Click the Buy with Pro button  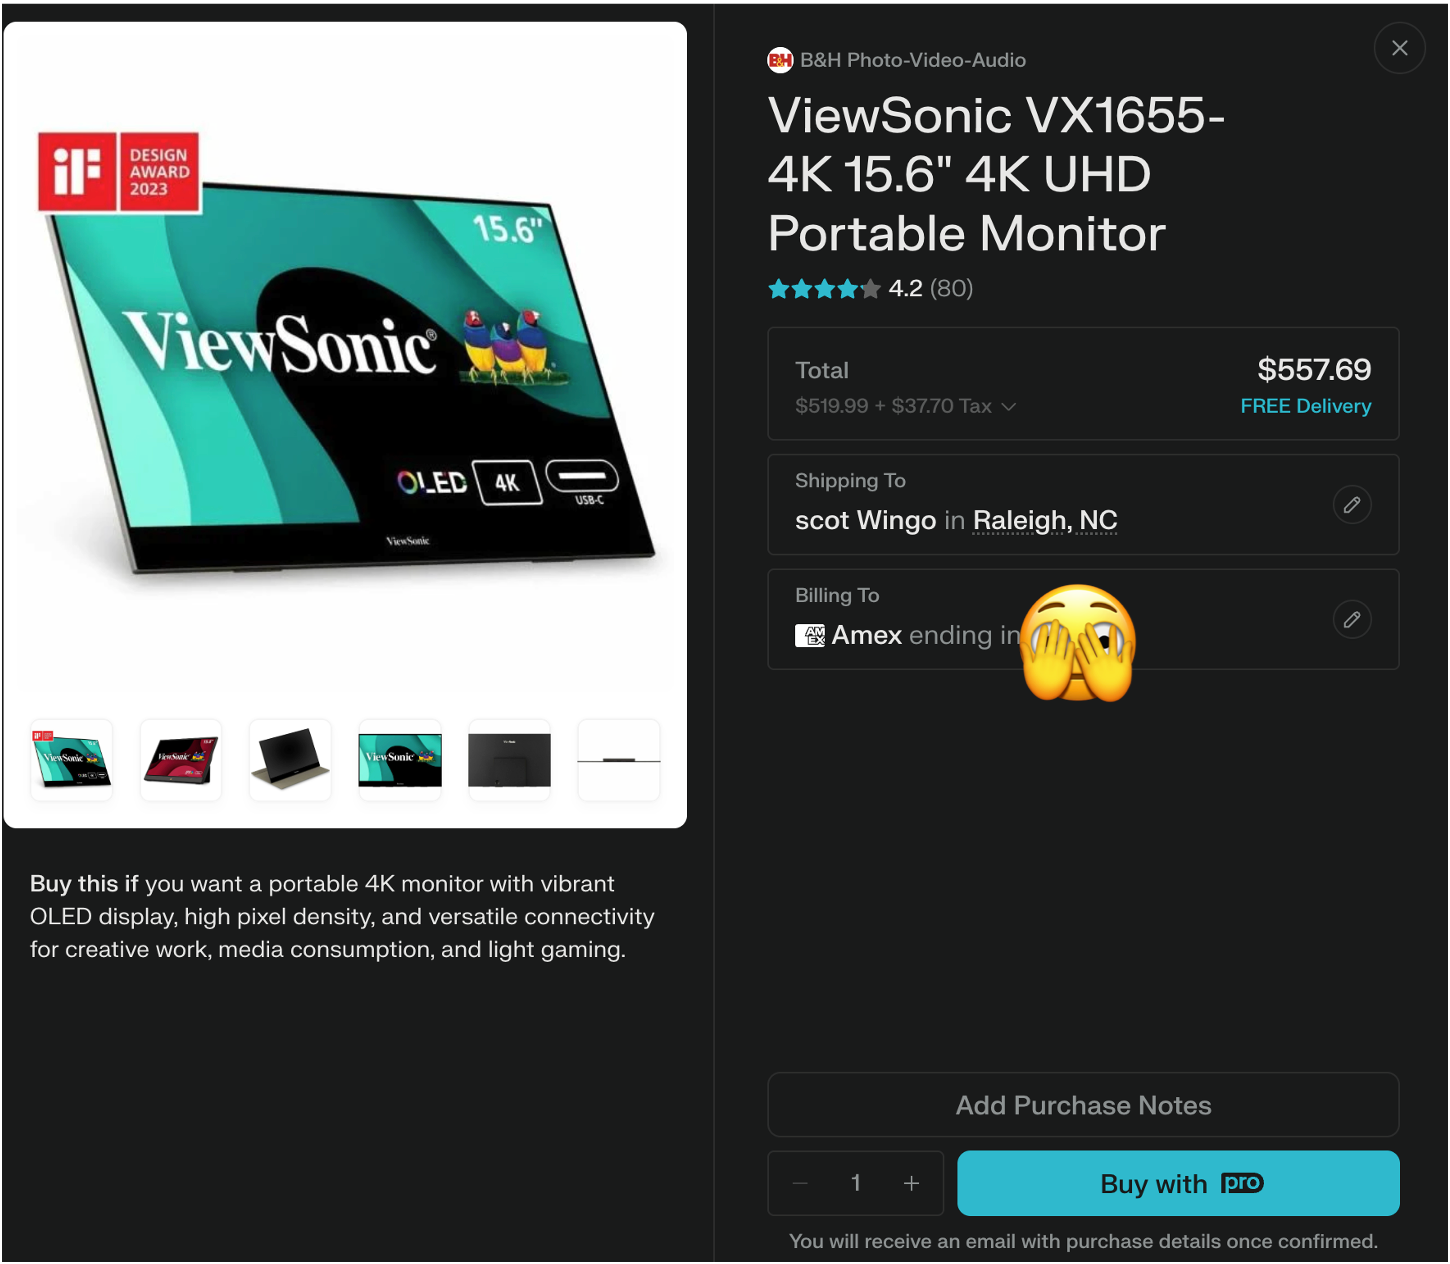1178,1183
